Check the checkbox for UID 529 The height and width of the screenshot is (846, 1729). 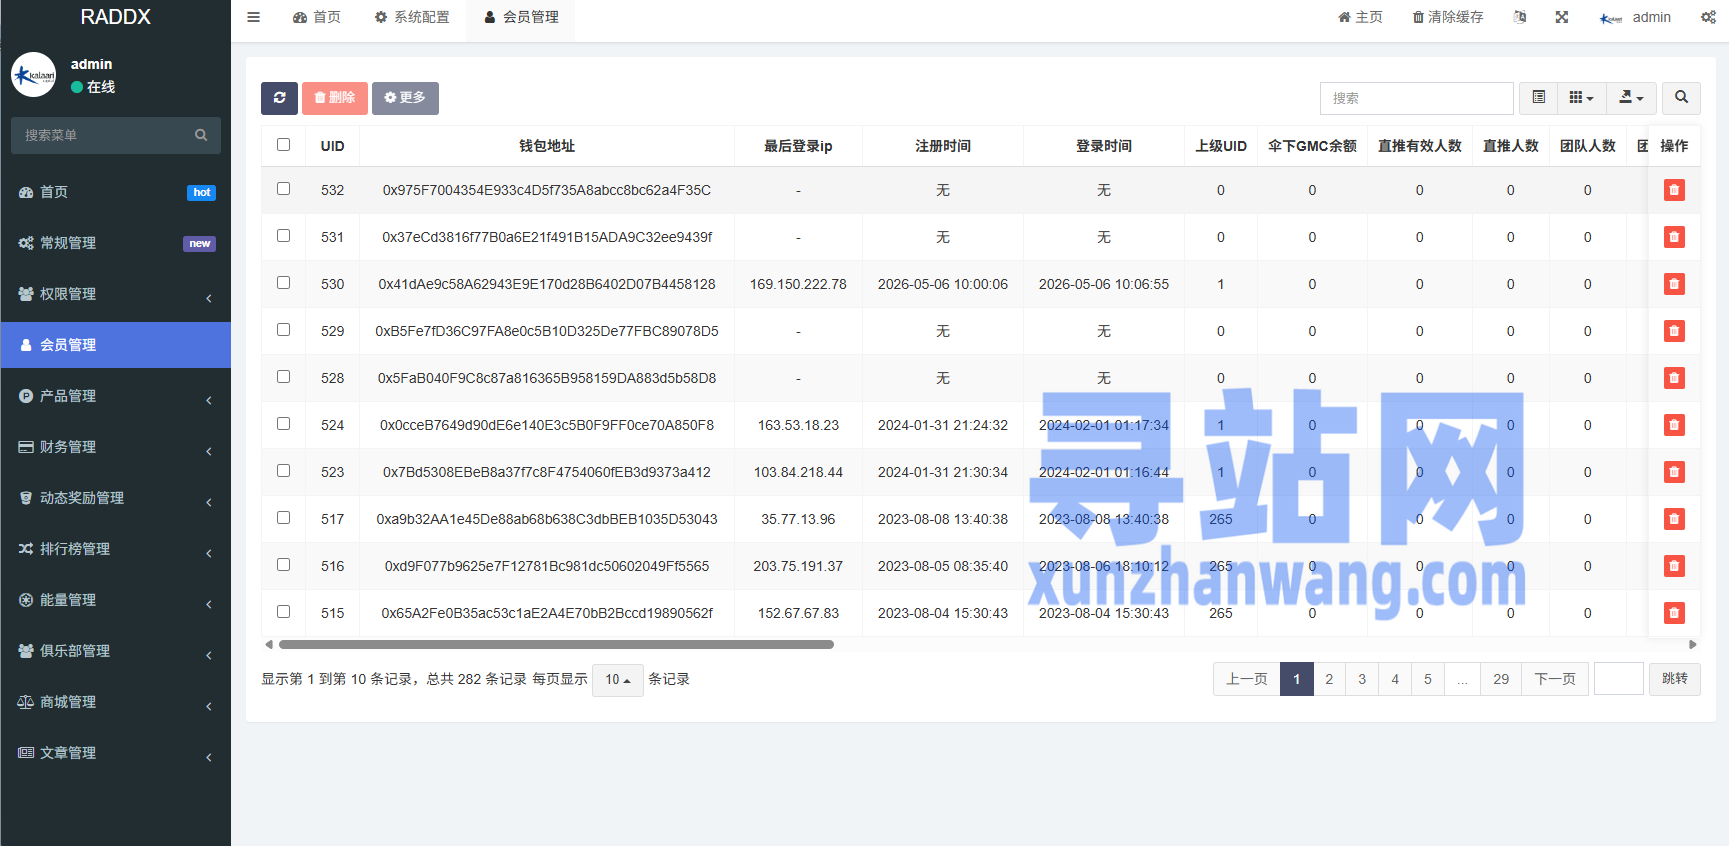284,330
